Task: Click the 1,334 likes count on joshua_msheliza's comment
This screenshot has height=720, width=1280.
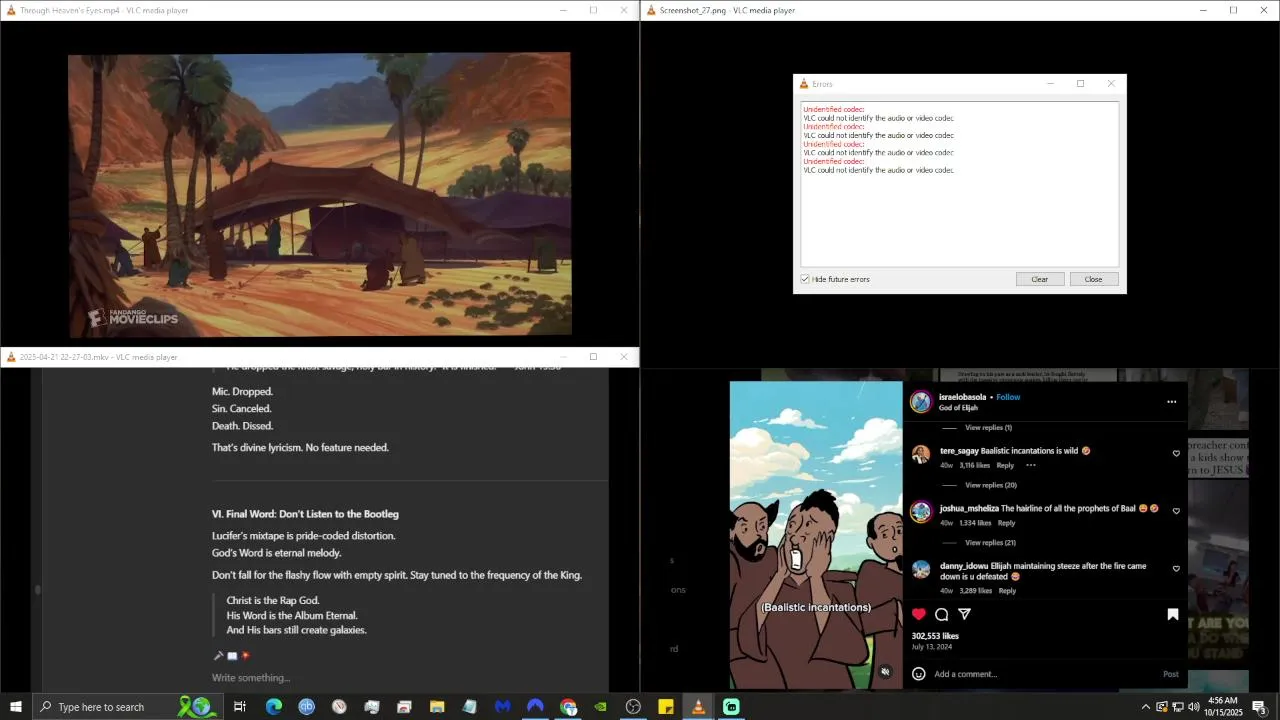Action: [975, 523]
